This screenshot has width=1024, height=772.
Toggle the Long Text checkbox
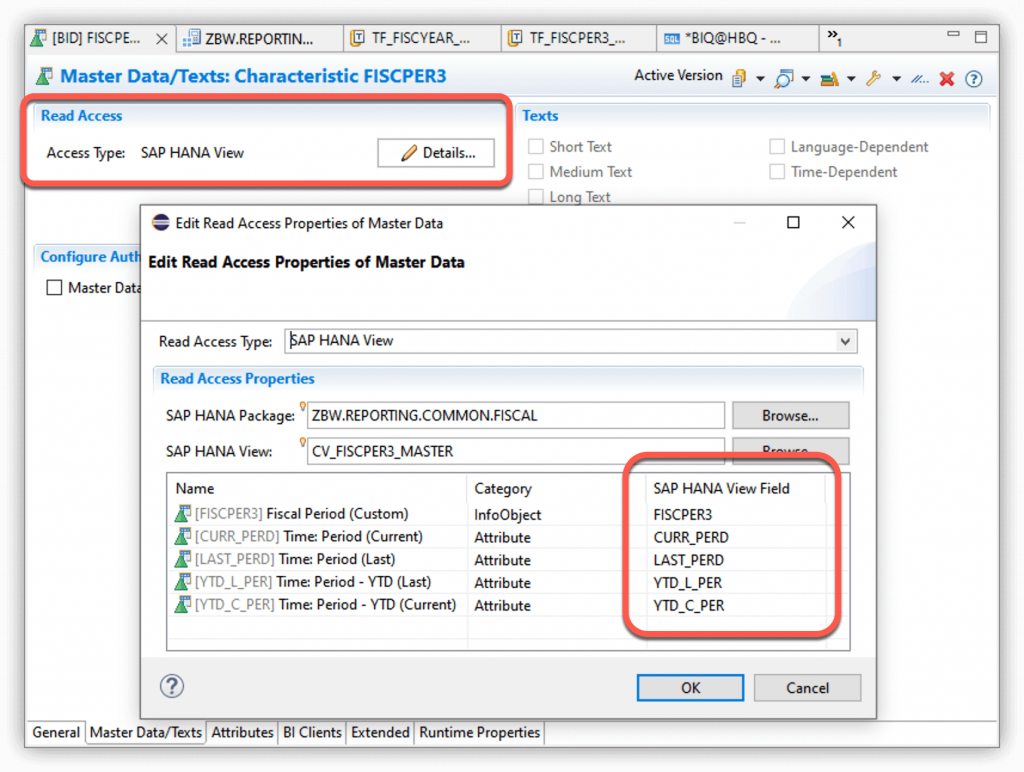[x=536, y=197]
